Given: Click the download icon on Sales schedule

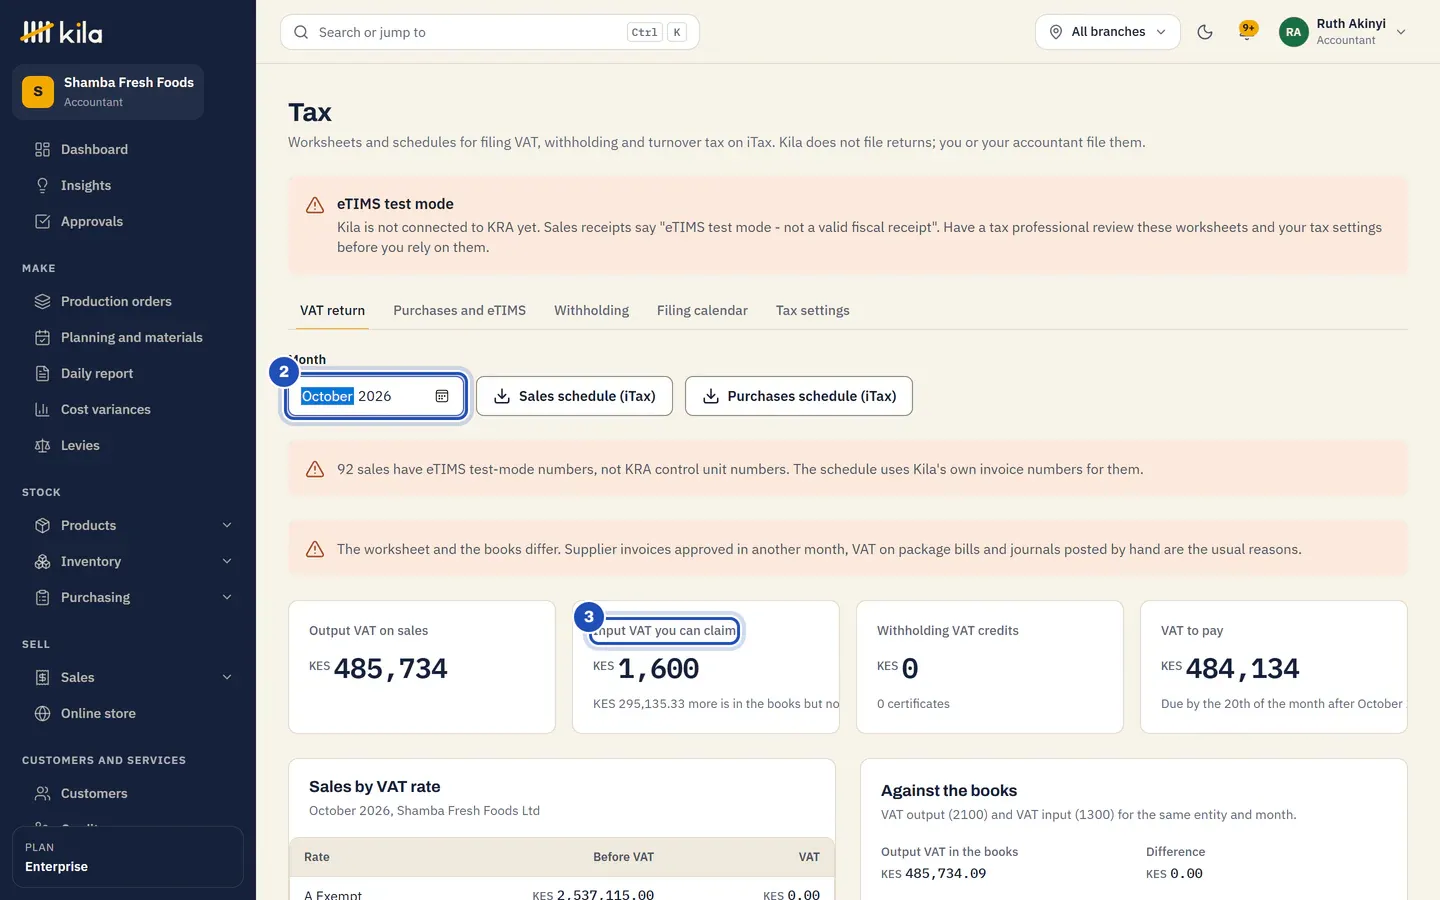Looking at the screenshot, I should pyautogui.click(x=502, y=396).
